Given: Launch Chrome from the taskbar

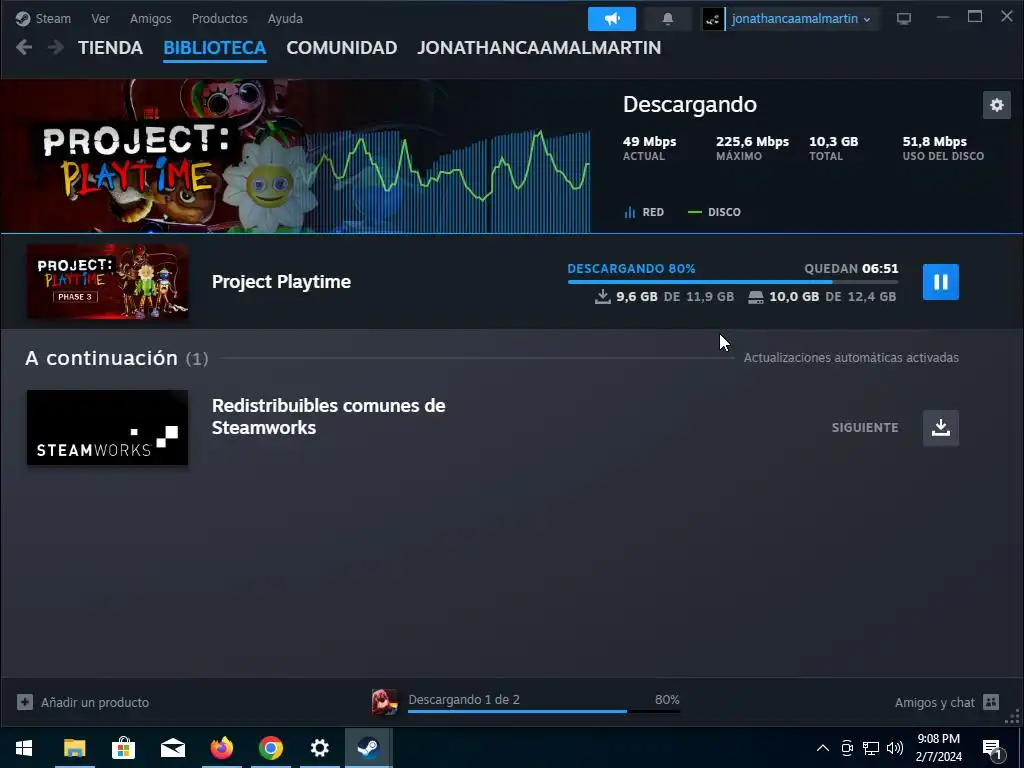Looking at the screenshot, I should (x=270, y=748).
